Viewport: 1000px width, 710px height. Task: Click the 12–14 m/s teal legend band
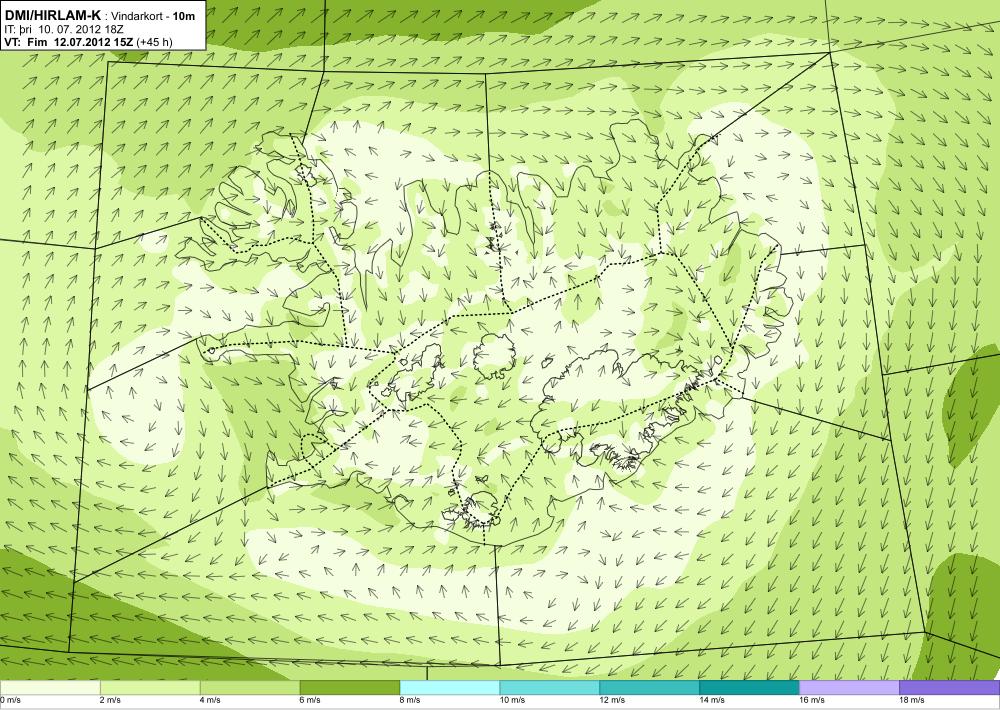tap(649, 688)
